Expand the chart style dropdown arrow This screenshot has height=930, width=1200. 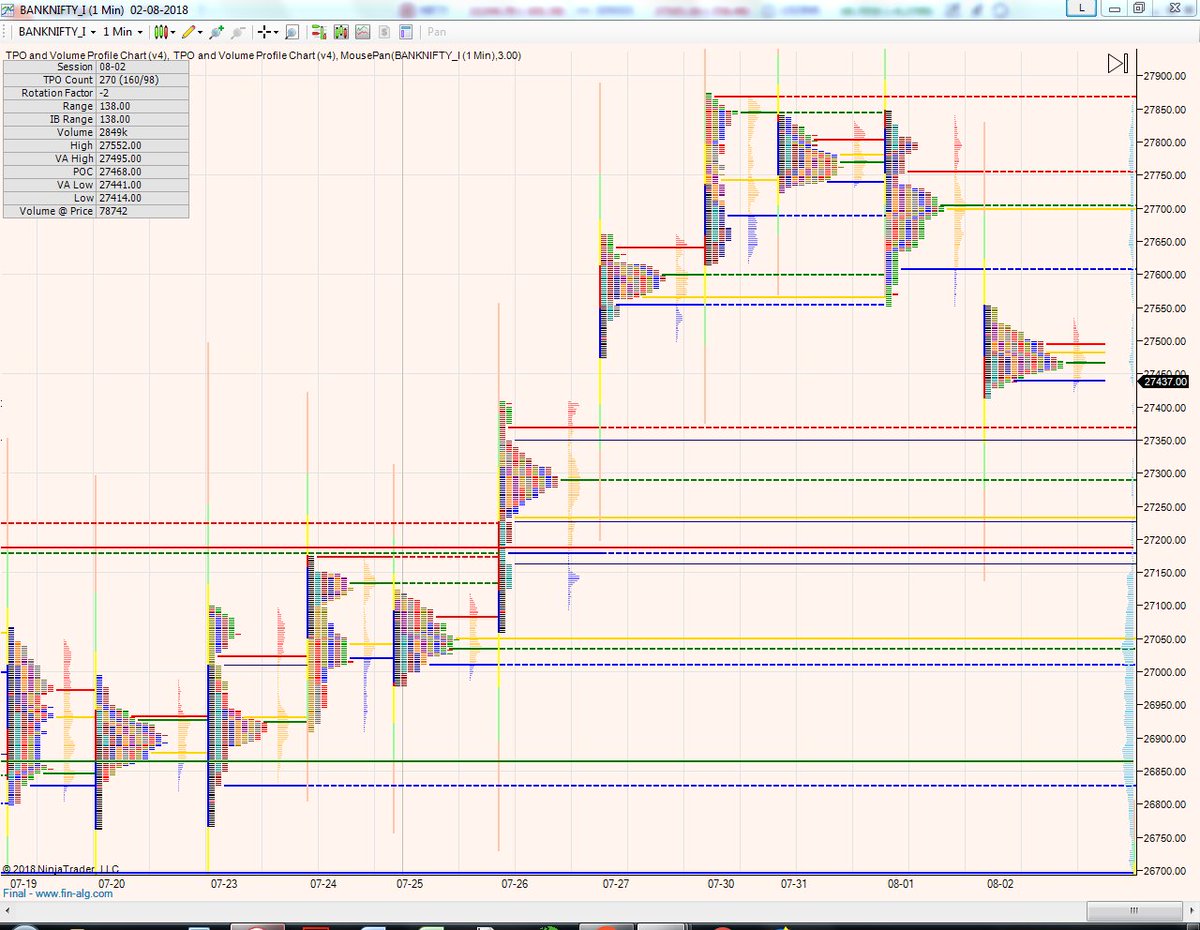pos(171,32)
